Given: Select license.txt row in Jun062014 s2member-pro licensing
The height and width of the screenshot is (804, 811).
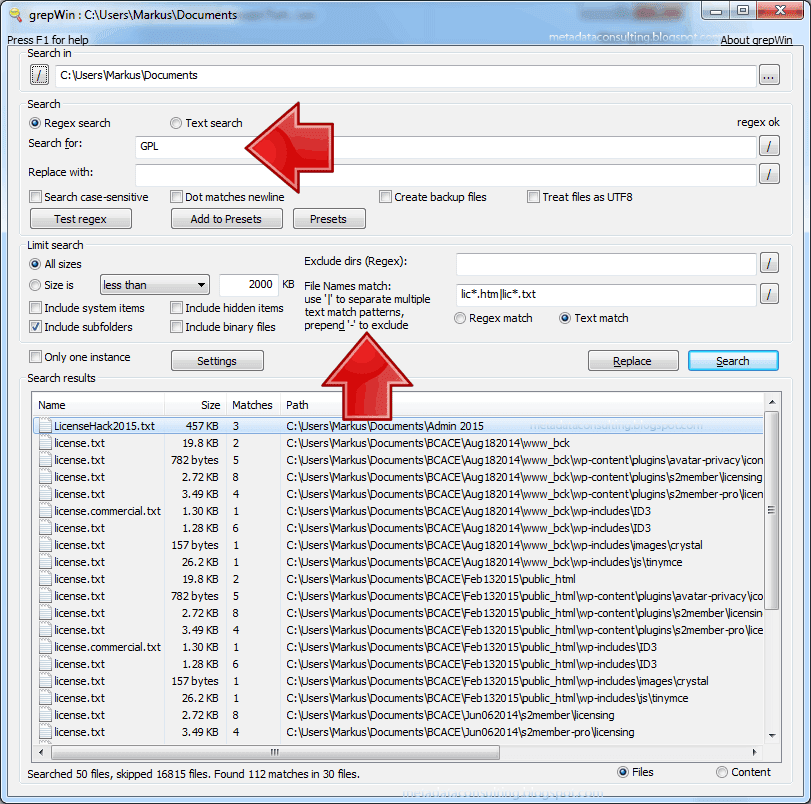Looking at the screenshot, I should point(398,732).
